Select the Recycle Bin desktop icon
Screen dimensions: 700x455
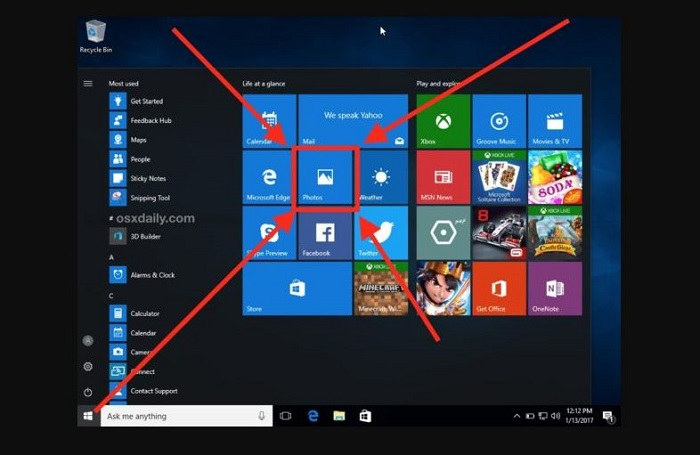tap(96, 36)
